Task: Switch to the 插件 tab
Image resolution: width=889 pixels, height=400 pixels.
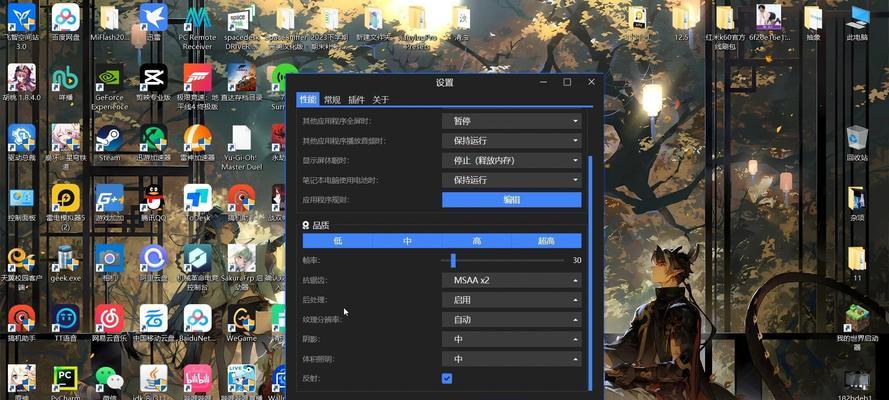Action: pos(356,100)
